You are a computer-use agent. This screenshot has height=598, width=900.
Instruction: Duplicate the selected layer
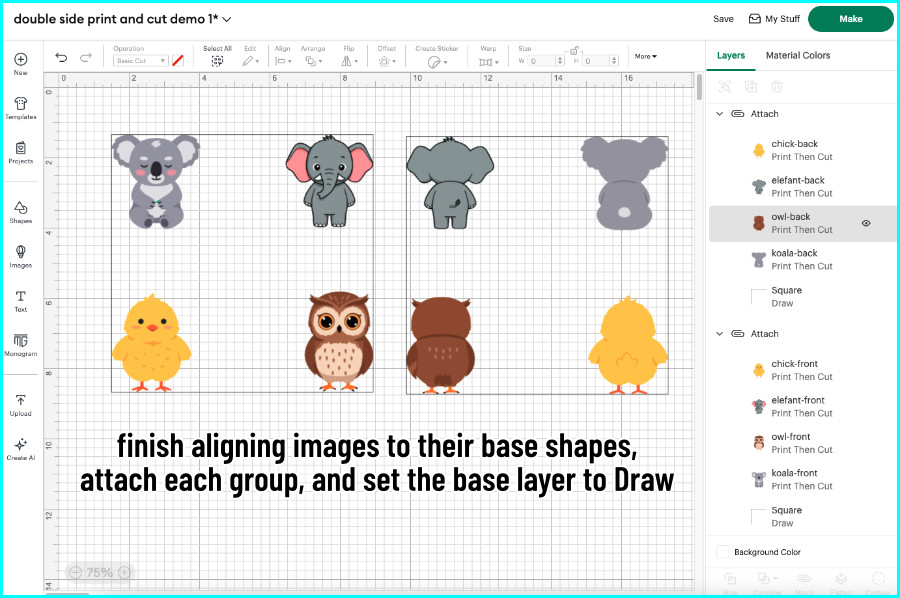click(751, 87)
